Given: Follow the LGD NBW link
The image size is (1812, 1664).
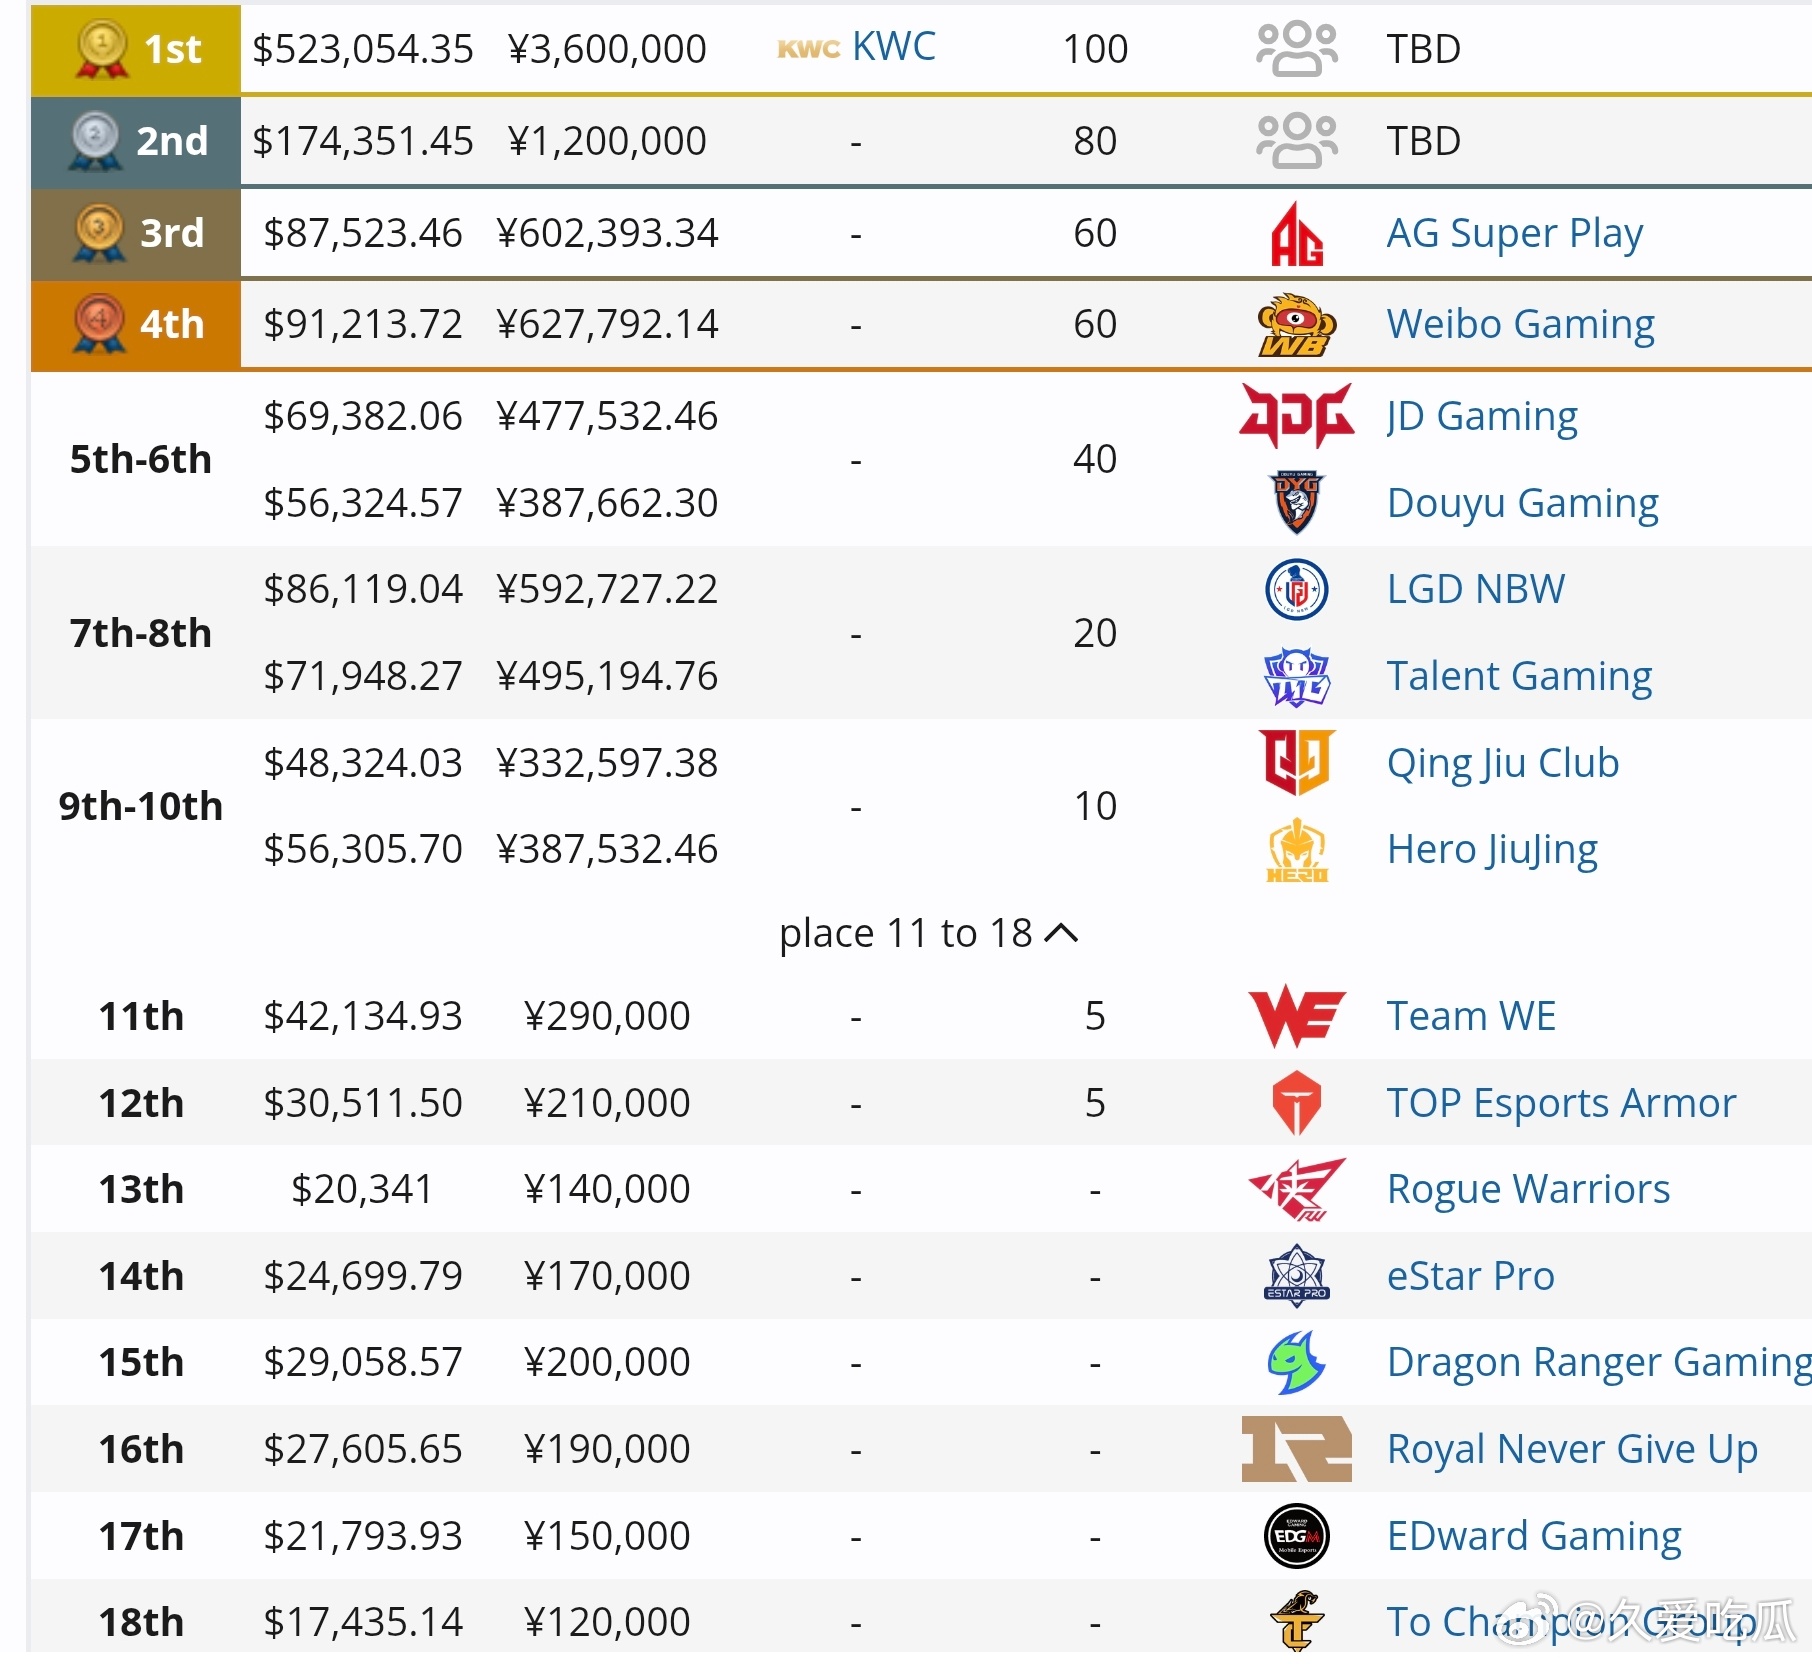Looking at the screenshot, I should point(1476,589).
